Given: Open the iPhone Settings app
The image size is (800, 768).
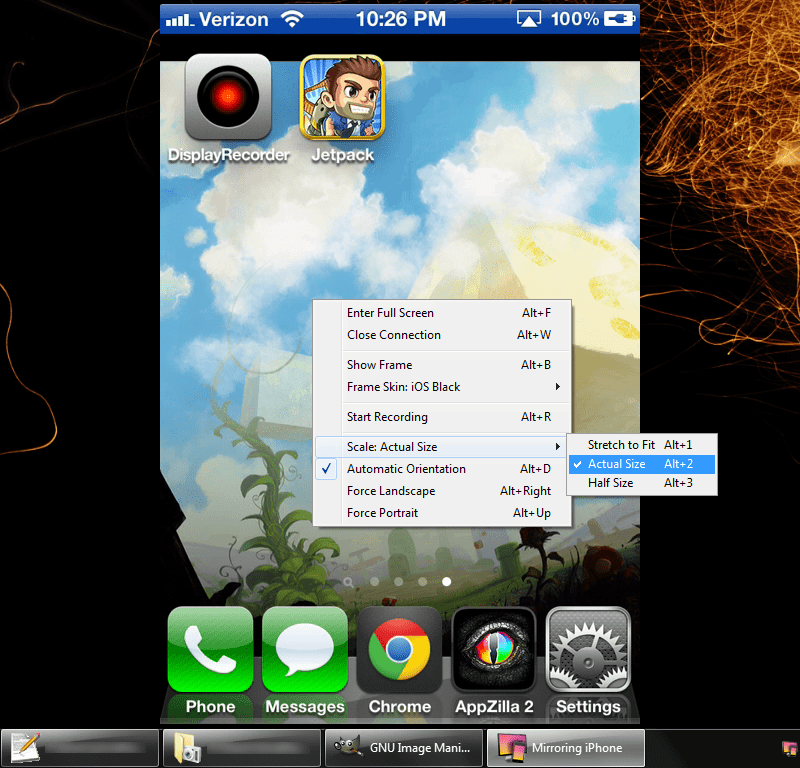Looking at the screenshot, I should point(588,649).
